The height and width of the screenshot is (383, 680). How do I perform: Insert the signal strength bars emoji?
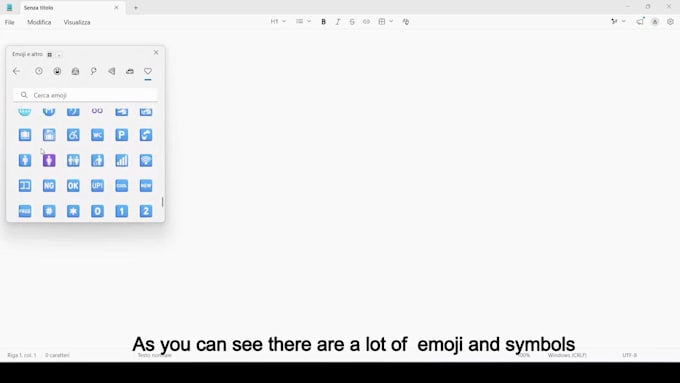(122, 160)
